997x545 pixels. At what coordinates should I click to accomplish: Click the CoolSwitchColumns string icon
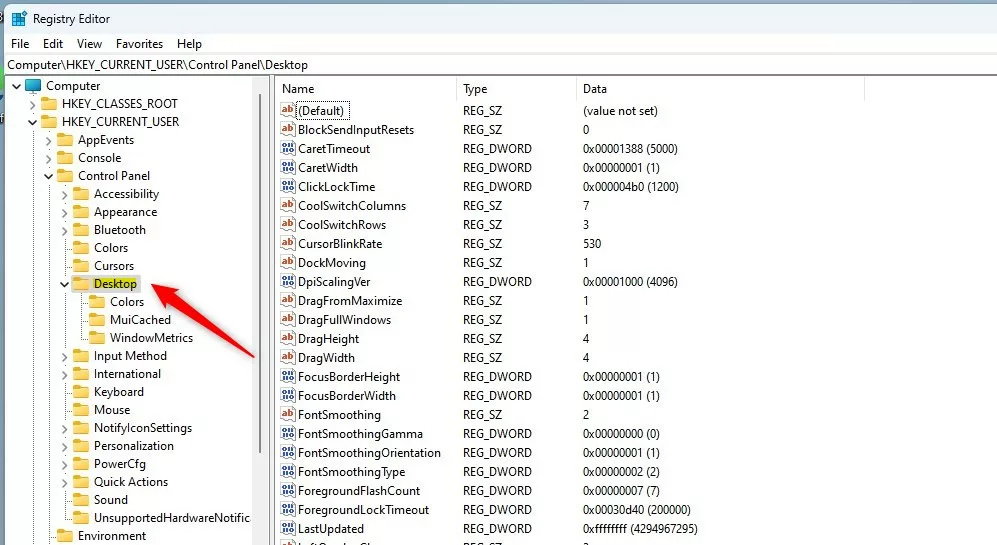288,205
